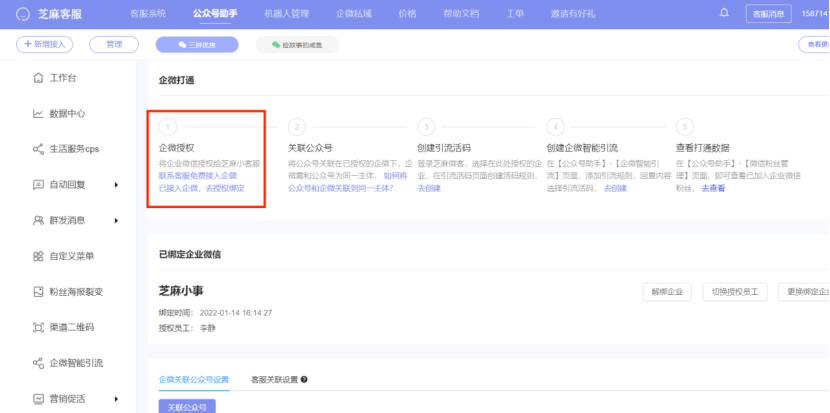830x413 pixels.
Task: Click the 企微打通 section heading
Action: [176, 80]
